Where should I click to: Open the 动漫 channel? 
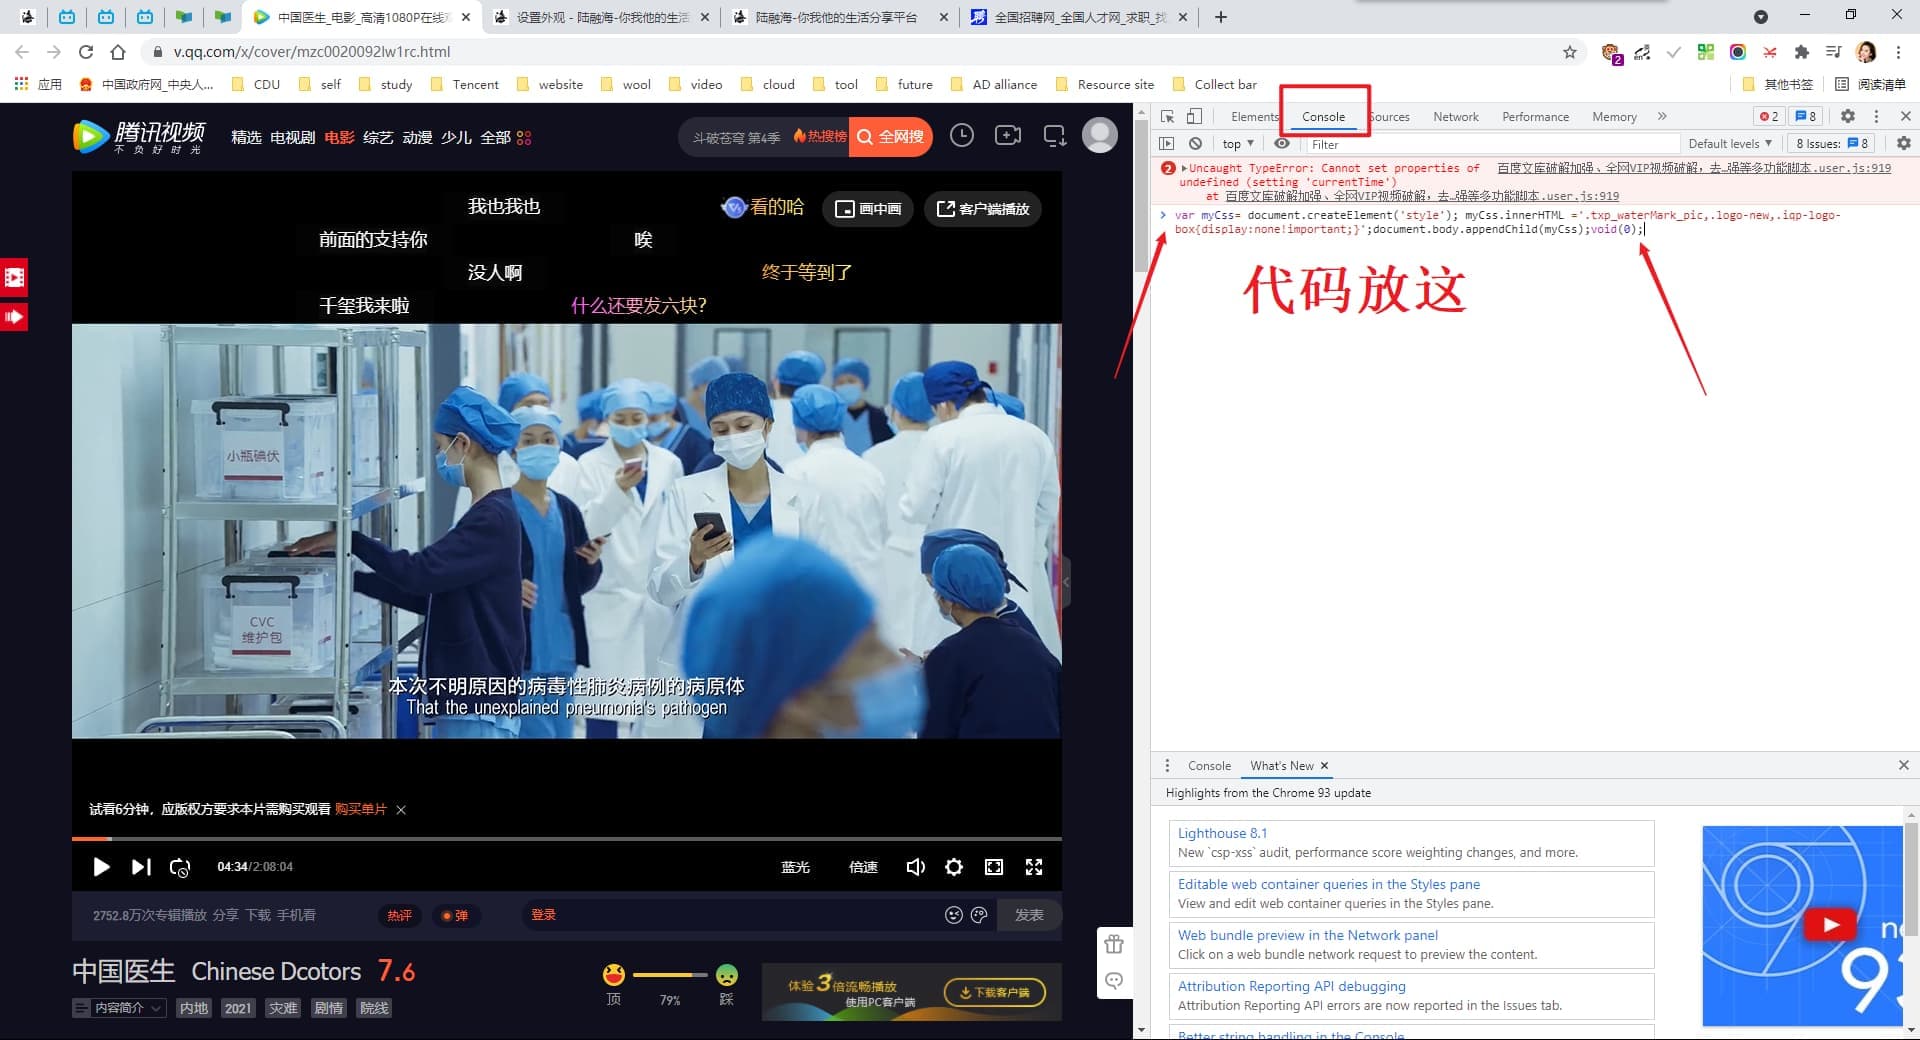pyautogui.click(x=417, y=137)
